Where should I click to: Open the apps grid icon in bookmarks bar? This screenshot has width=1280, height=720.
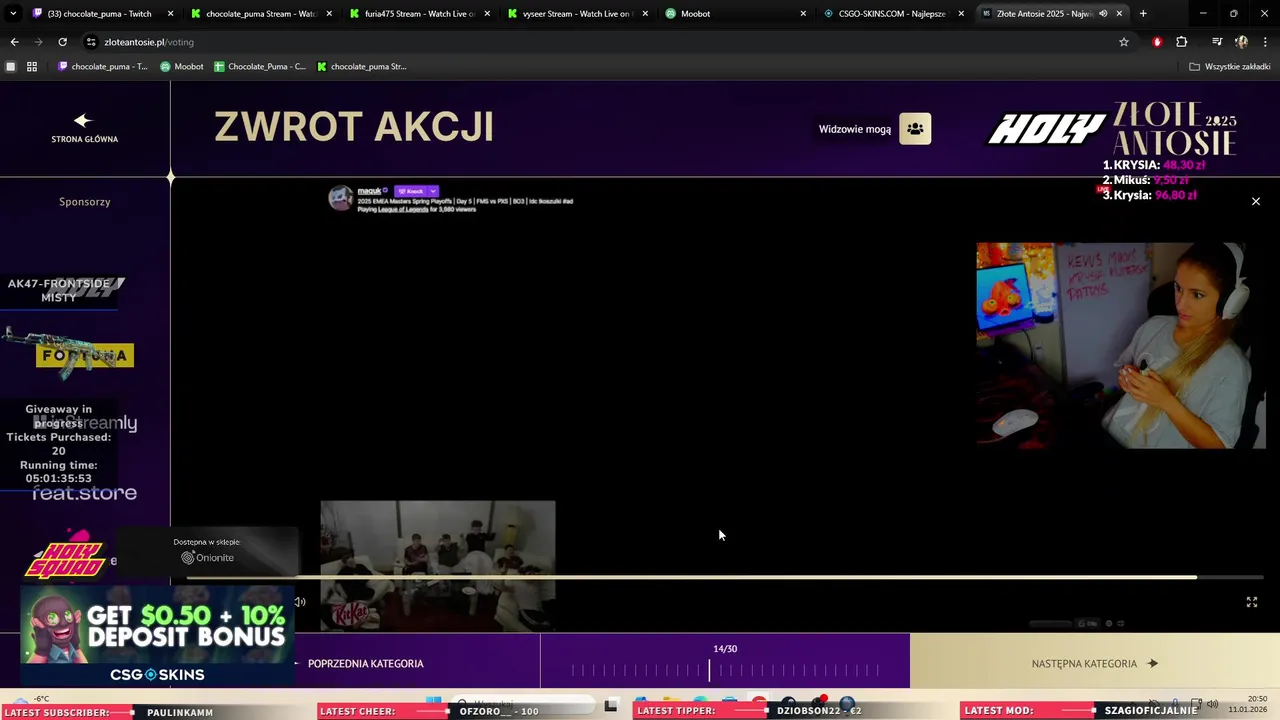[32, 66]
